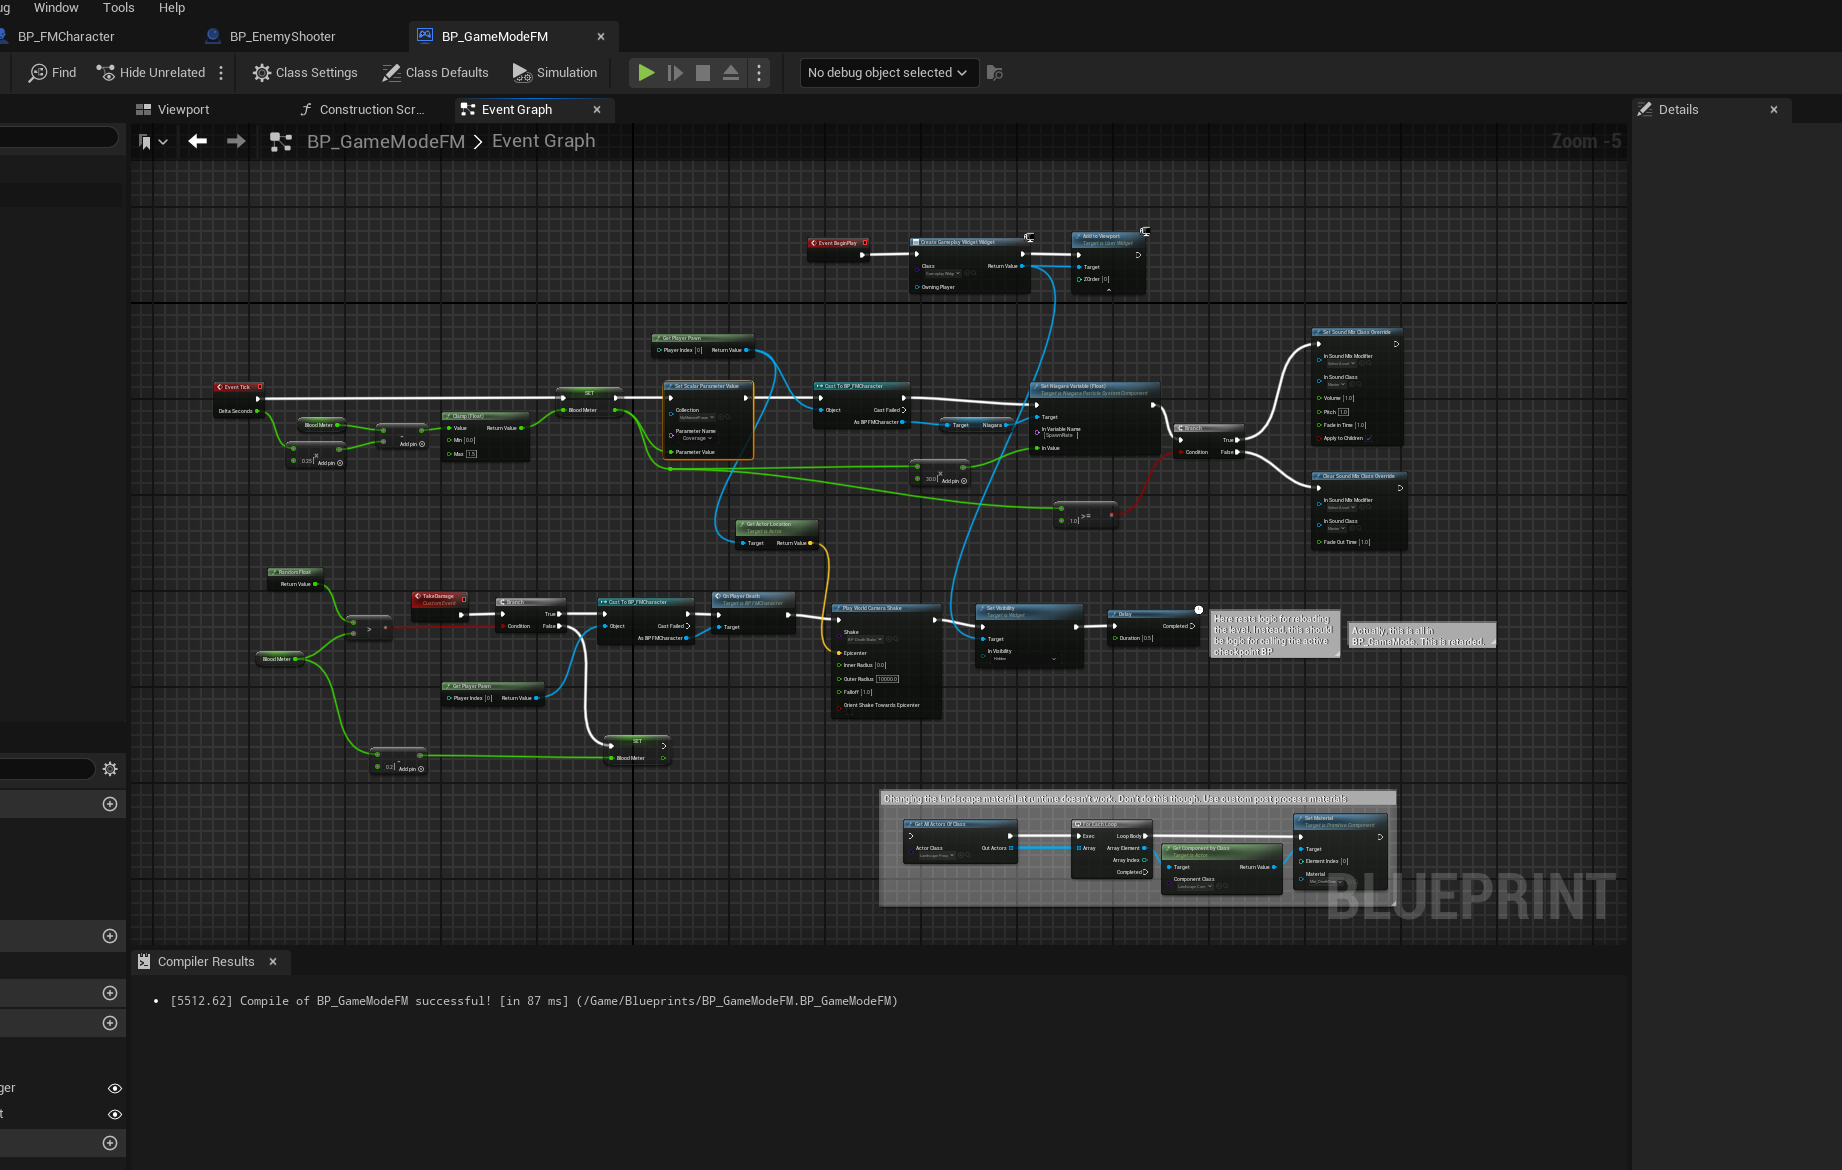The height and width of the screenshot is (1170, 1842).
Task: Open Class Defaults
Action: click(435, 73)
